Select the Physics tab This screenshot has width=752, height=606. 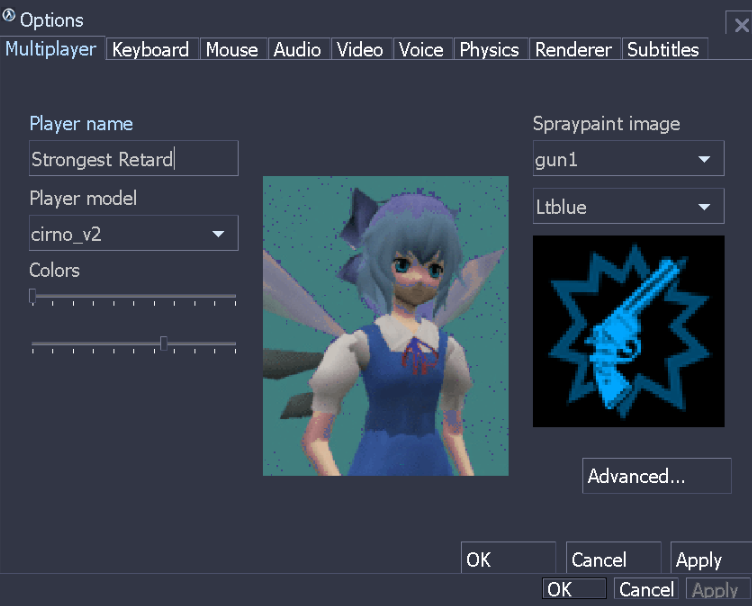tap(490, 49)
